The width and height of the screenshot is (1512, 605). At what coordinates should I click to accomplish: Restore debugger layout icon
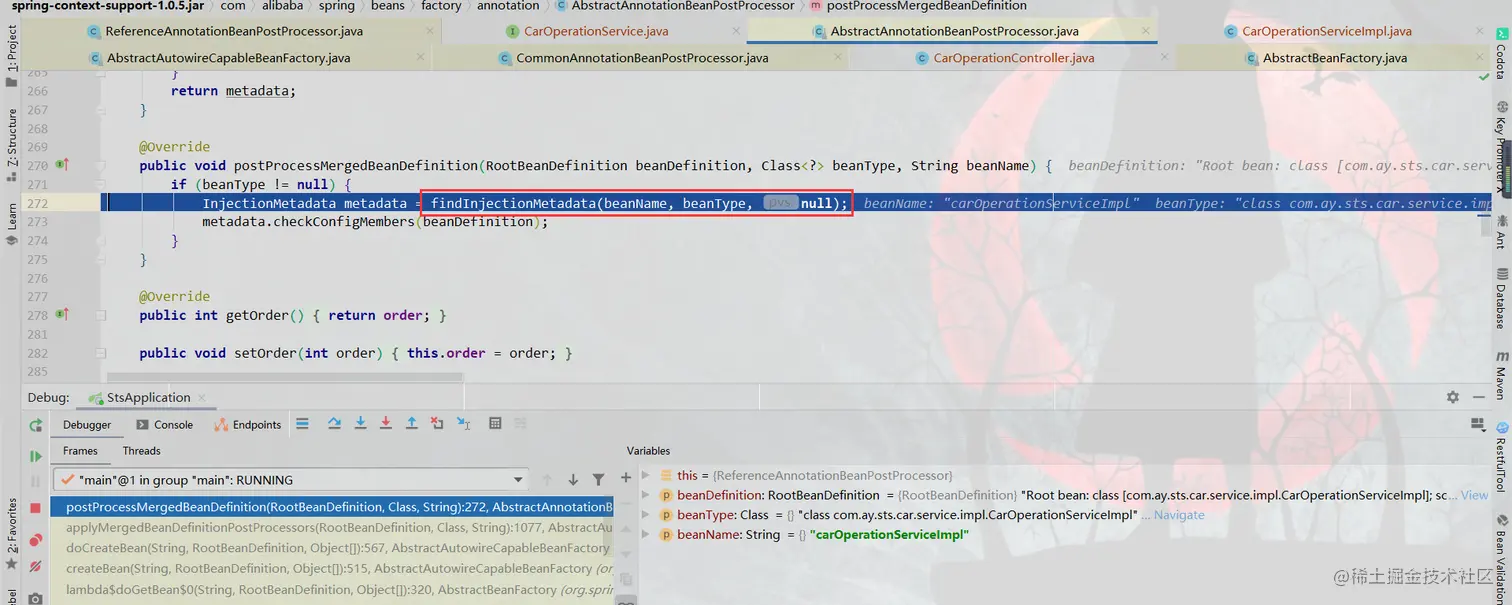[x=1478, y=425]
